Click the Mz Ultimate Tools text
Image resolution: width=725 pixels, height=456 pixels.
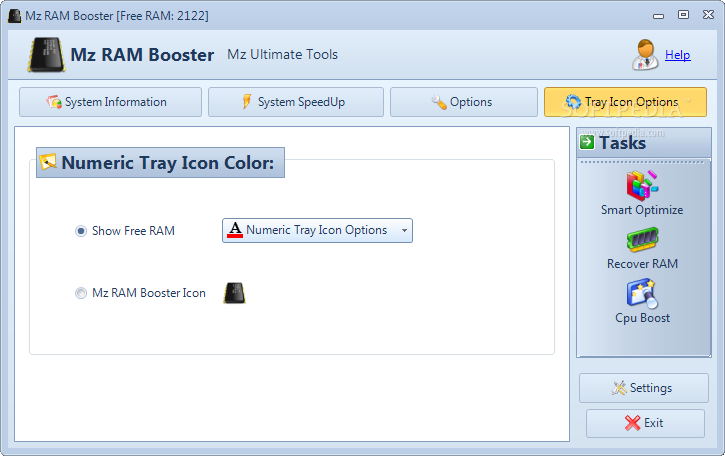283,55
